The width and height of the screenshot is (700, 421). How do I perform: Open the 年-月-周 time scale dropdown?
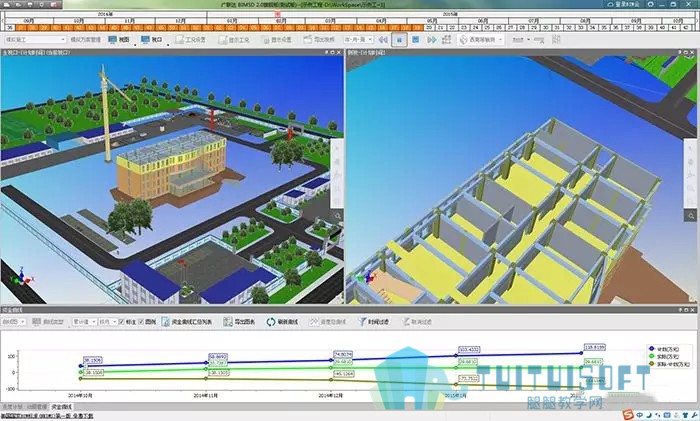pyautogui.click(x=358, y=40)
